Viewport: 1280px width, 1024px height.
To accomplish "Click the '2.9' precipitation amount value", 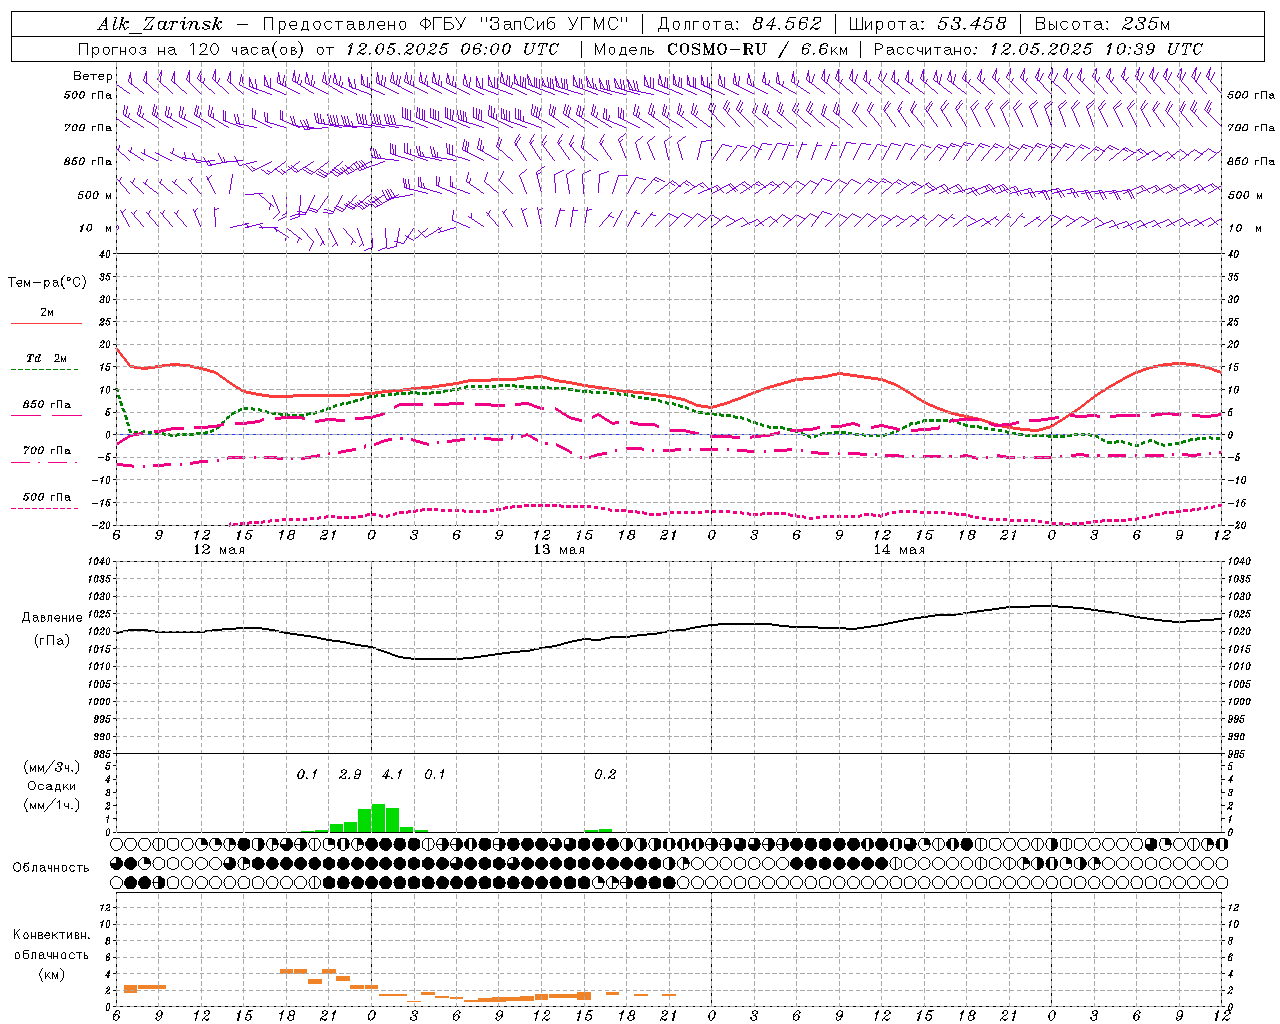I will tap(350, 774).
